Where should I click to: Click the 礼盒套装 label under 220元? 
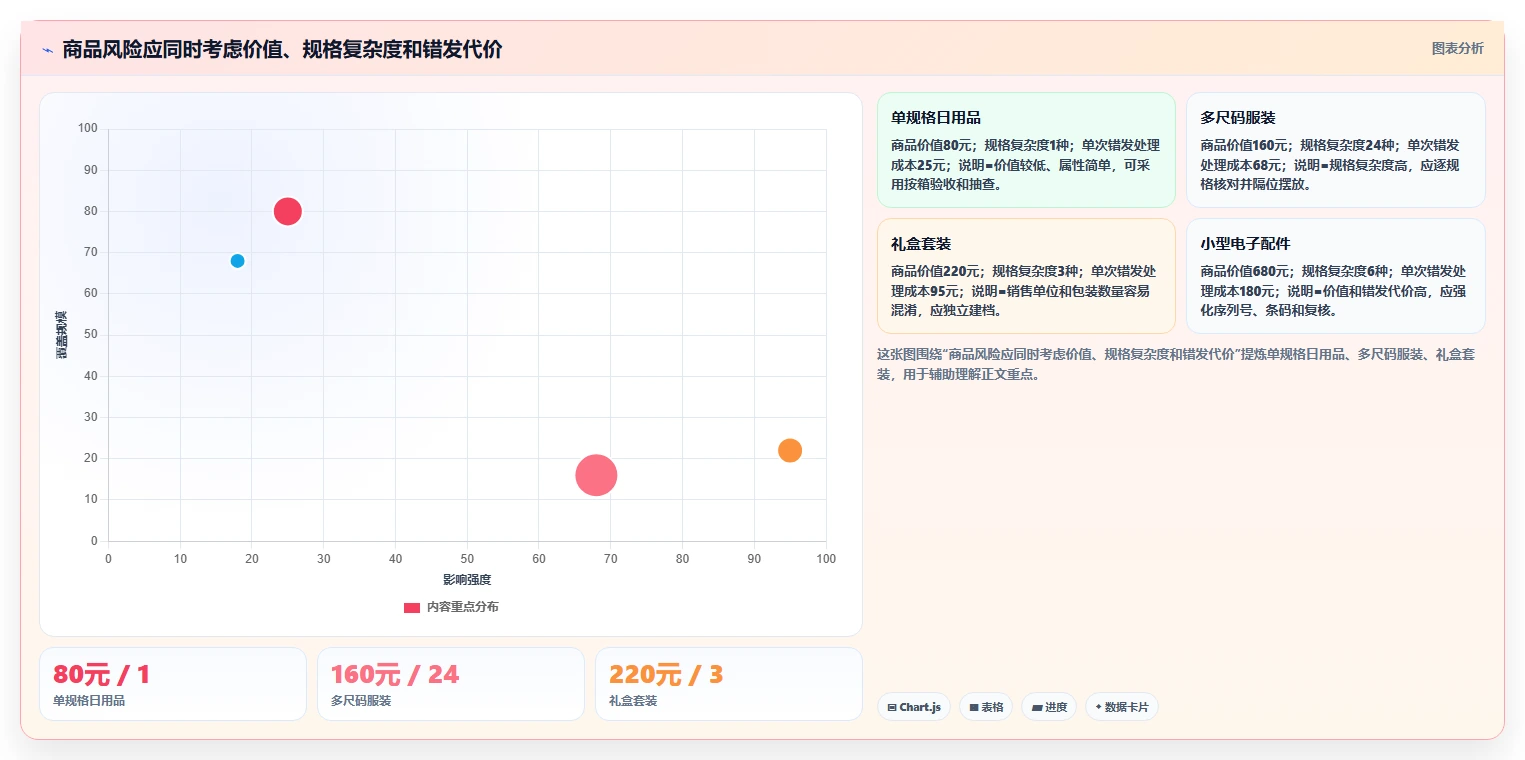[x=633, y=701]
